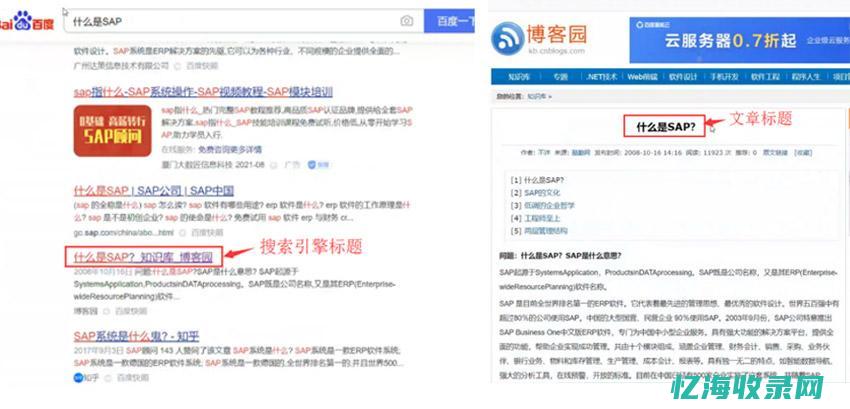
Task: Switch to the 程序人生 navigation tab
Action: 808,77
